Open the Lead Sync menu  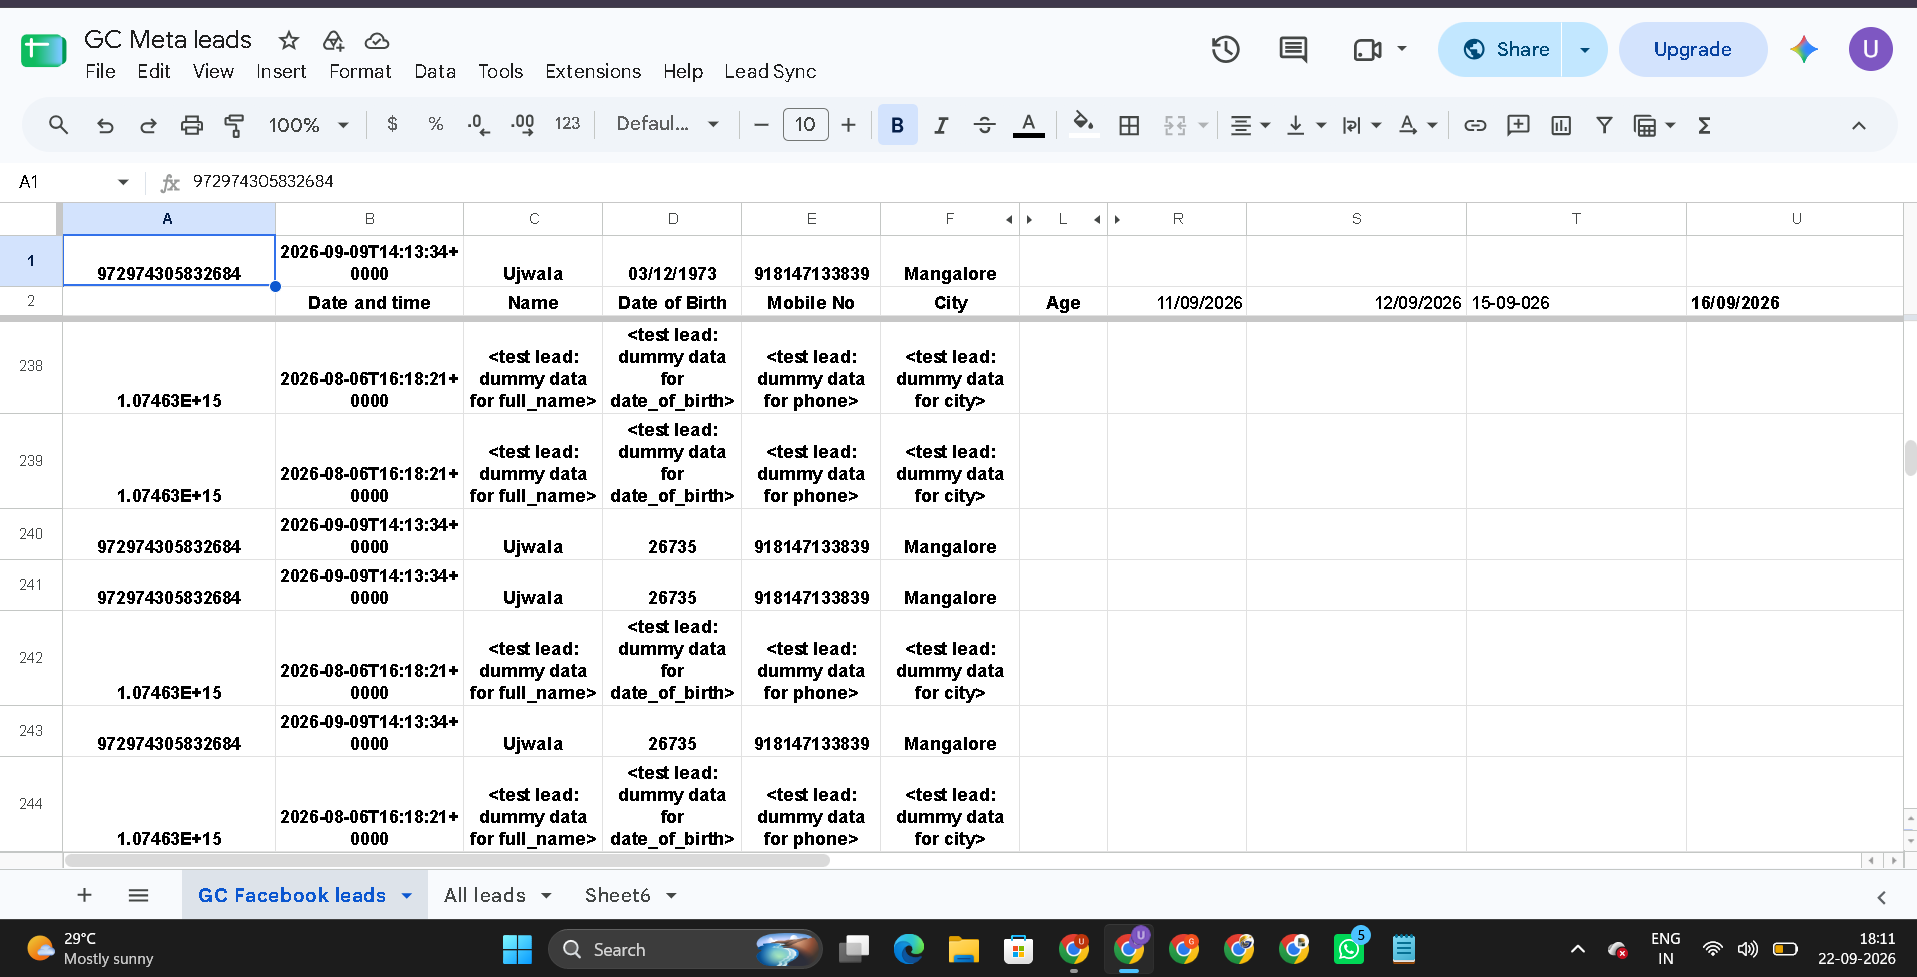tap(770, 71)
